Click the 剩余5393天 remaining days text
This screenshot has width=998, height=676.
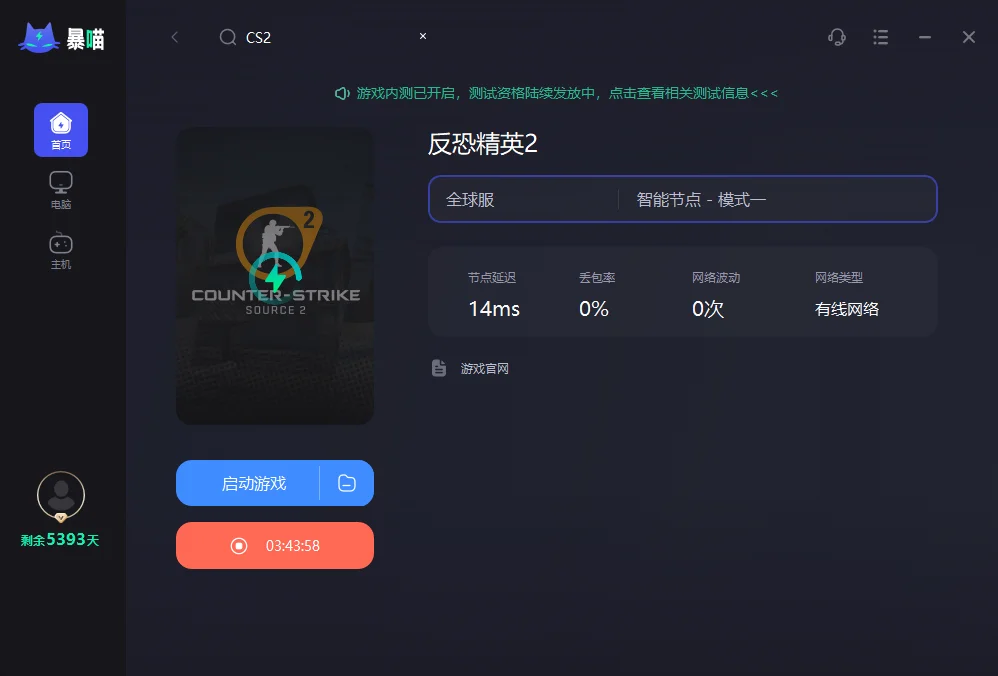[x=60, y=540]
